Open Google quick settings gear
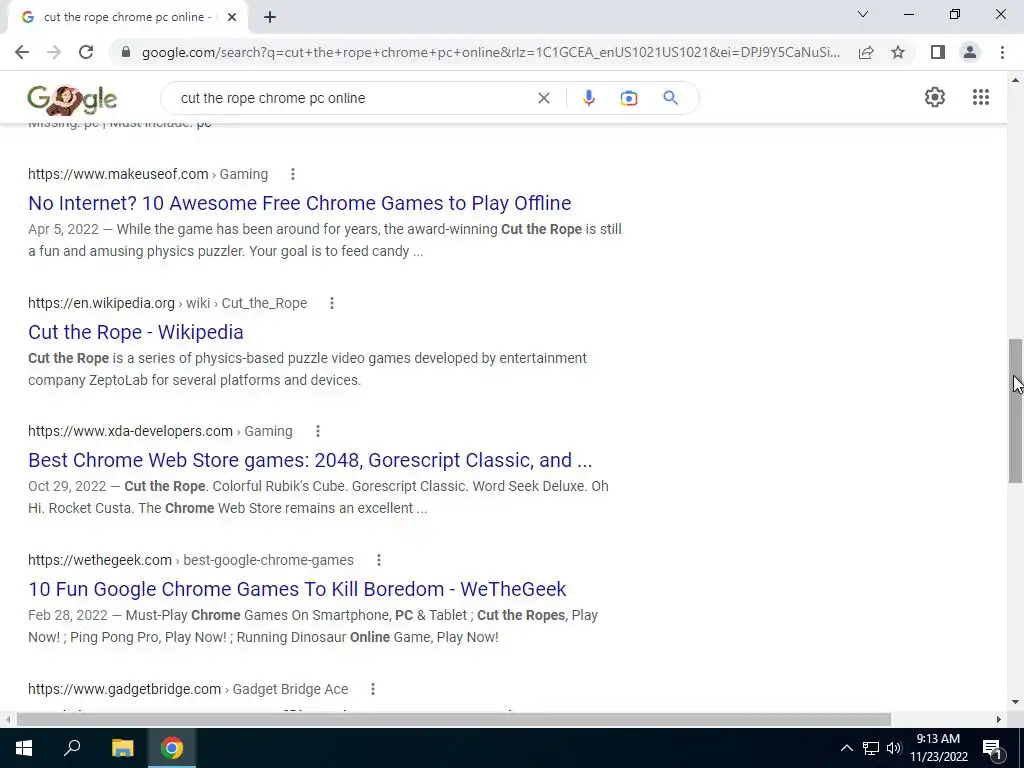 click(x=935, y=97)
